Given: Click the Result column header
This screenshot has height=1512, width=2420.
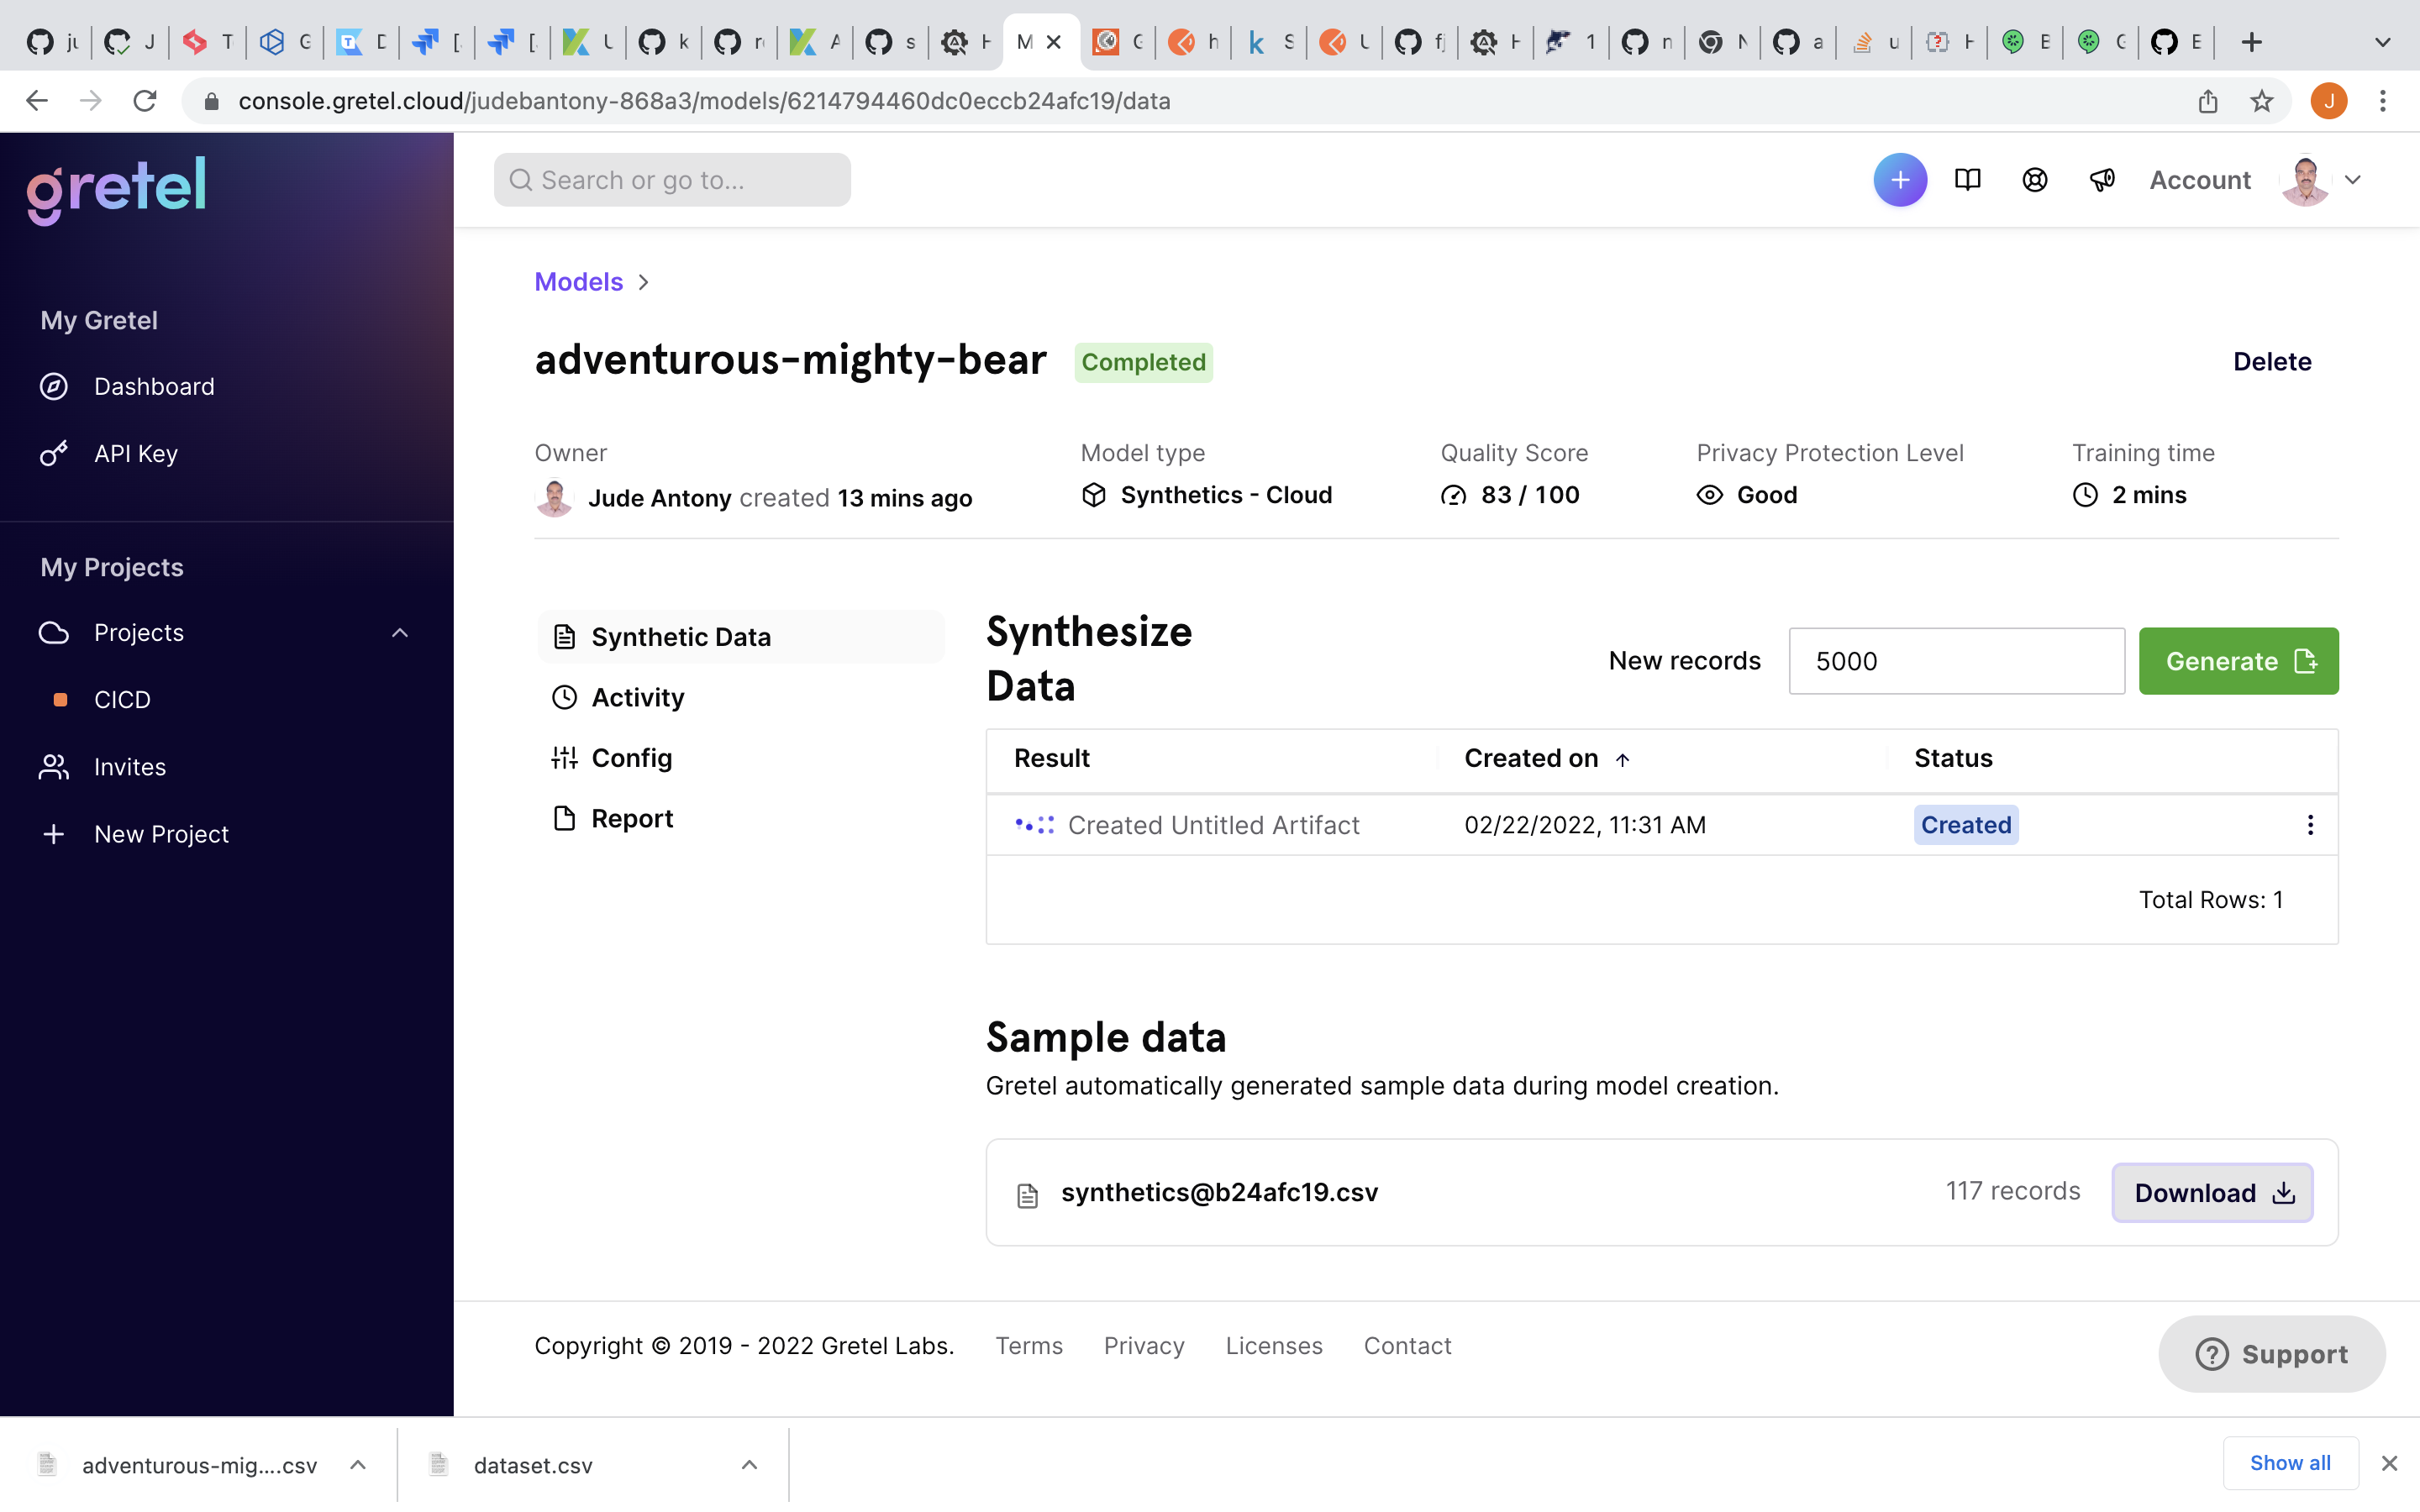Looking at the screenshot, I should [1051, 759].
